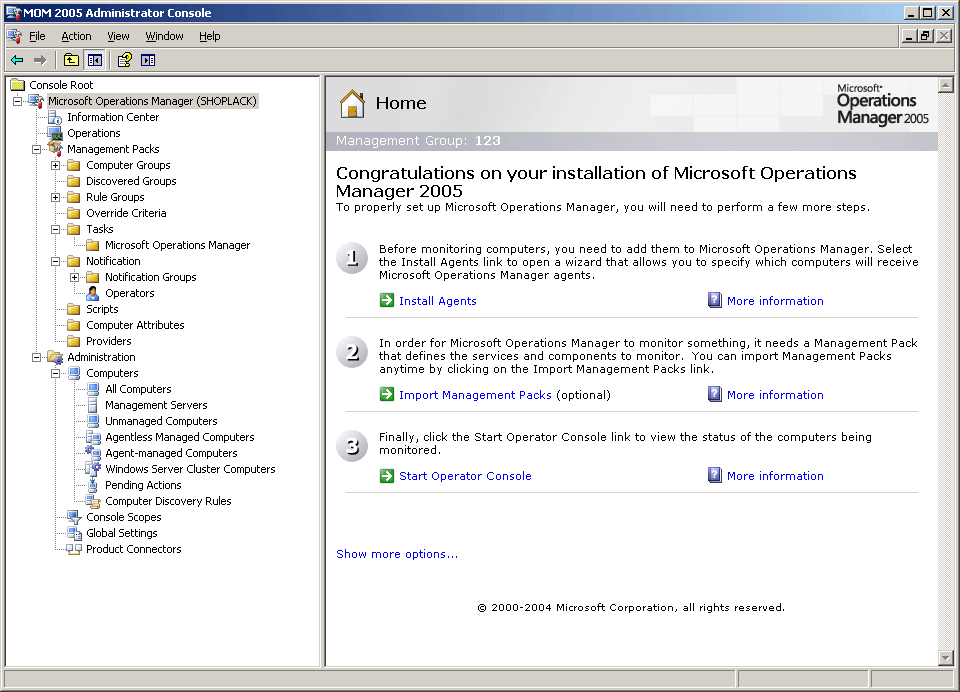Click the scroll down arrow in Home pane
This screenshot has height=692, width=960.
pos(945,658)
